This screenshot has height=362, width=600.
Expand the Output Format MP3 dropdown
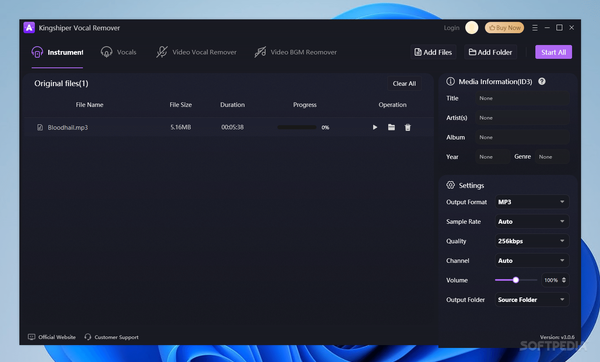tap(532, 202)
